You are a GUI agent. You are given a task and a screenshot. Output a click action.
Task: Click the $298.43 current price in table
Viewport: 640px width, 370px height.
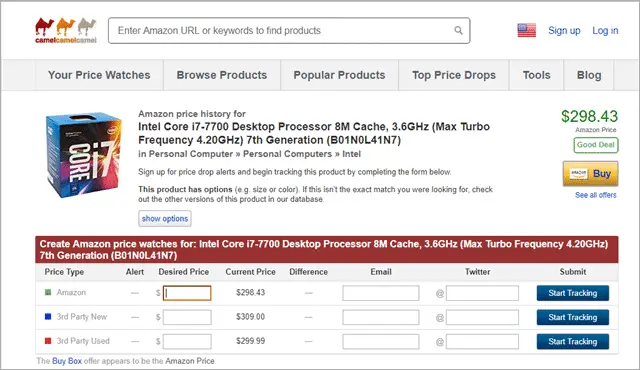pos(250,292)
